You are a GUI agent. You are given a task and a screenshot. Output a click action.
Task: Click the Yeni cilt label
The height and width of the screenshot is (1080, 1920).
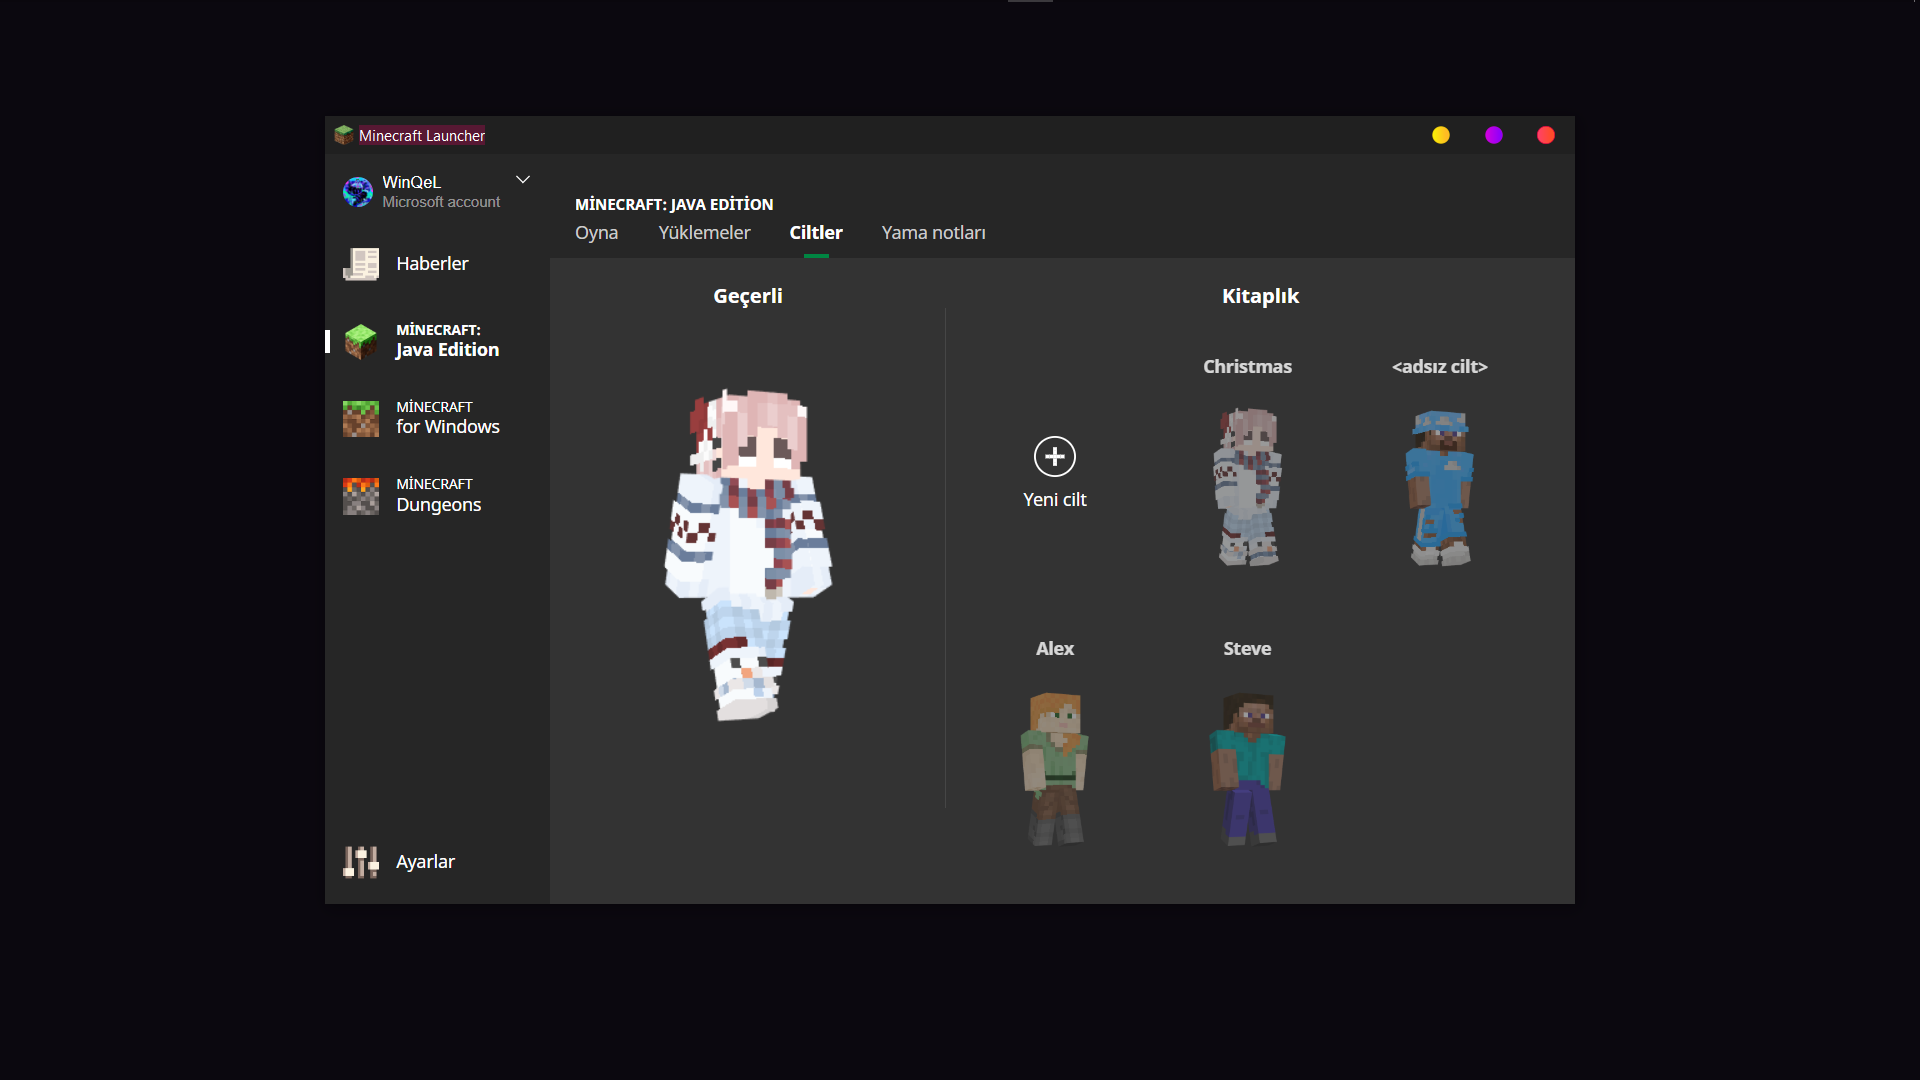[1054, 500]
